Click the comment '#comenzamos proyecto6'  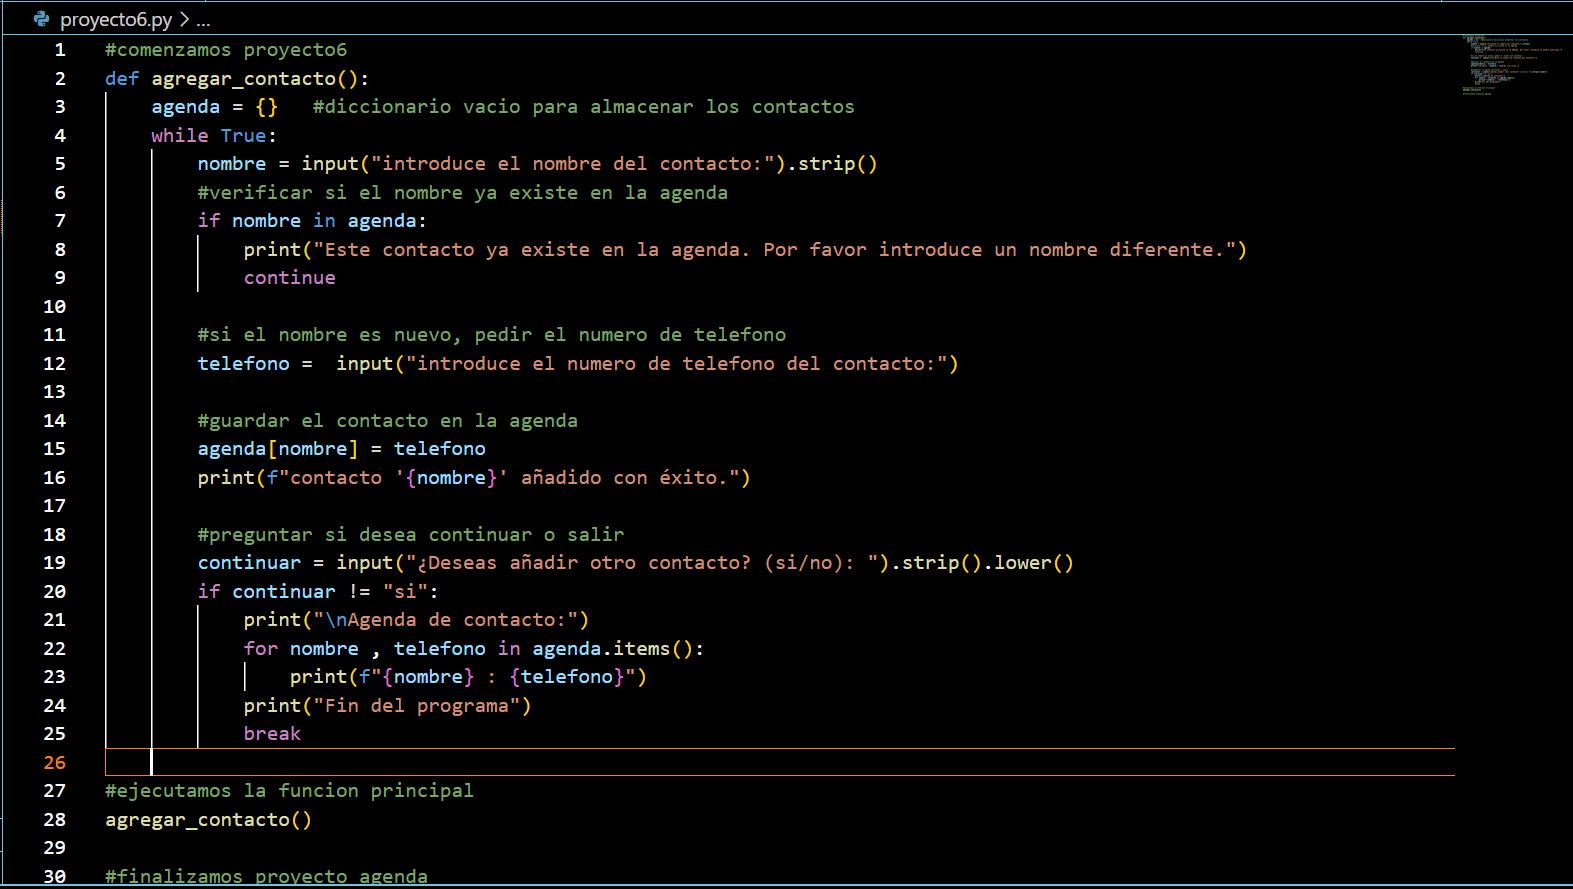(226, 50)
